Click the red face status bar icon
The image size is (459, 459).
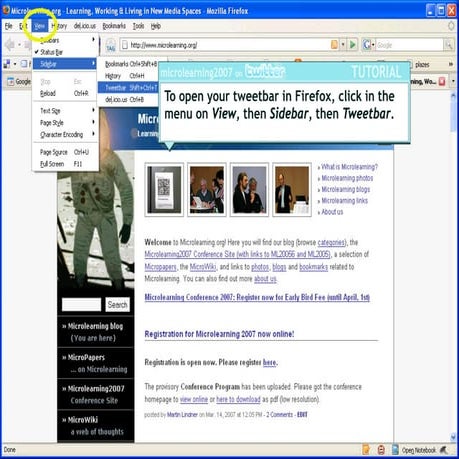coord(381,450)
